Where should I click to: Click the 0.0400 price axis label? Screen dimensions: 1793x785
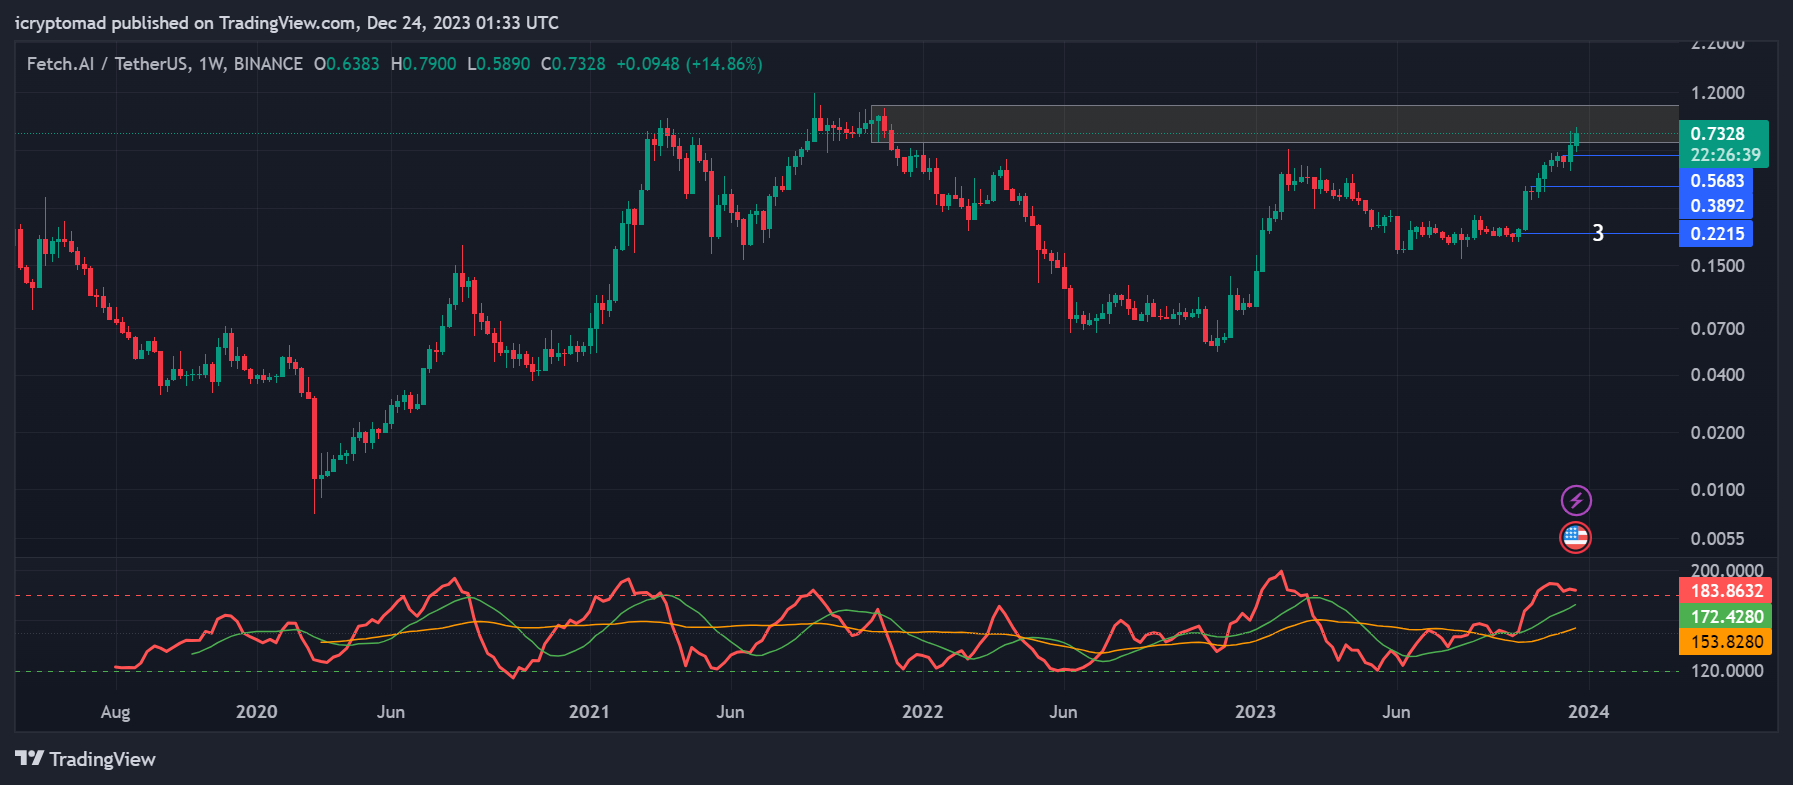click(x=1717, y=375)
